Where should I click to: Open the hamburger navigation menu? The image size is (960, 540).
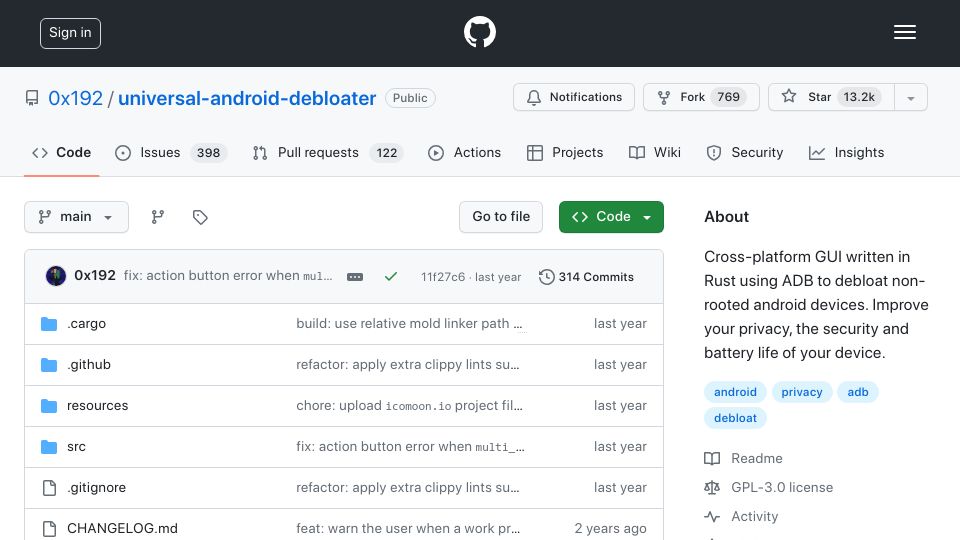pos(904,32)
